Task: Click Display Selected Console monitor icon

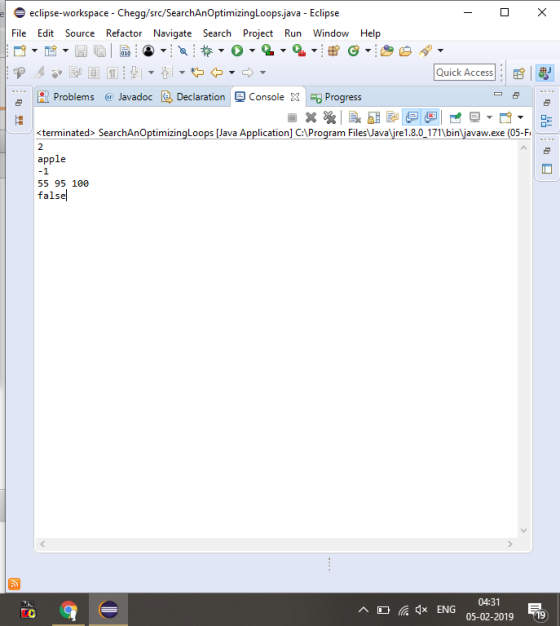Action: (x=475, y=117)
